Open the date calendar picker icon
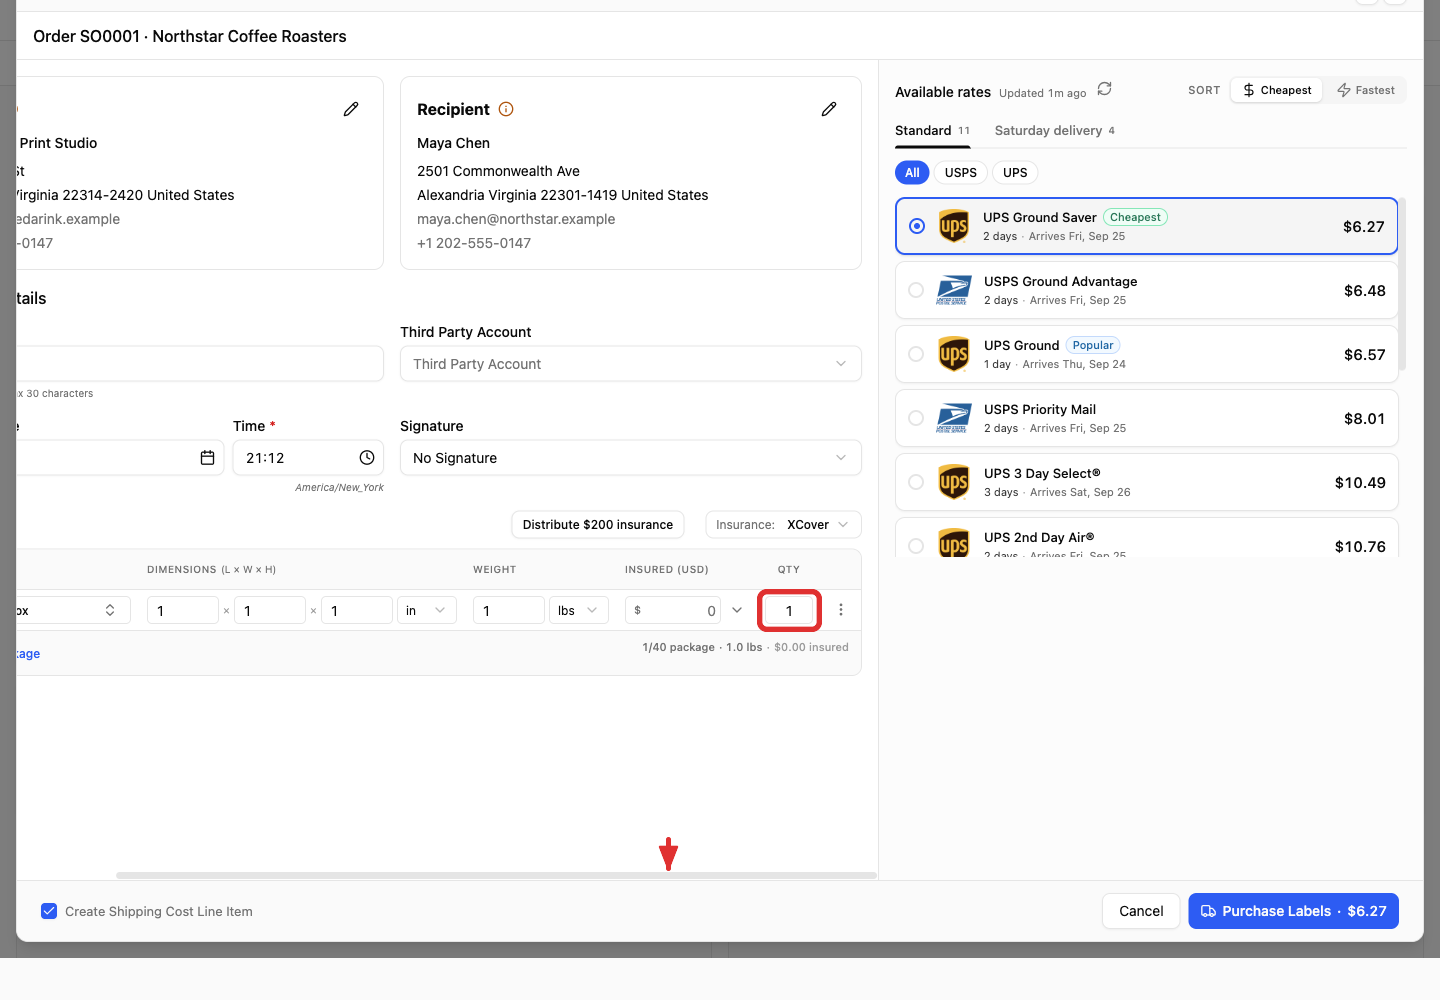The width and height of the screenshot is (1440, 1000). click(208, 458)
